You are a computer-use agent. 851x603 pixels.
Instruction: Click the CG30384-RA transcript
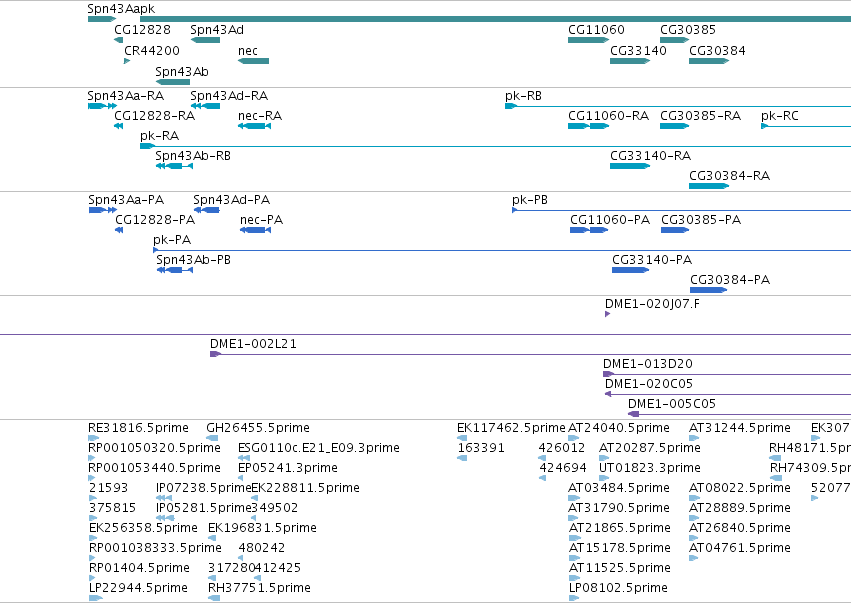[x=709, y=186]
